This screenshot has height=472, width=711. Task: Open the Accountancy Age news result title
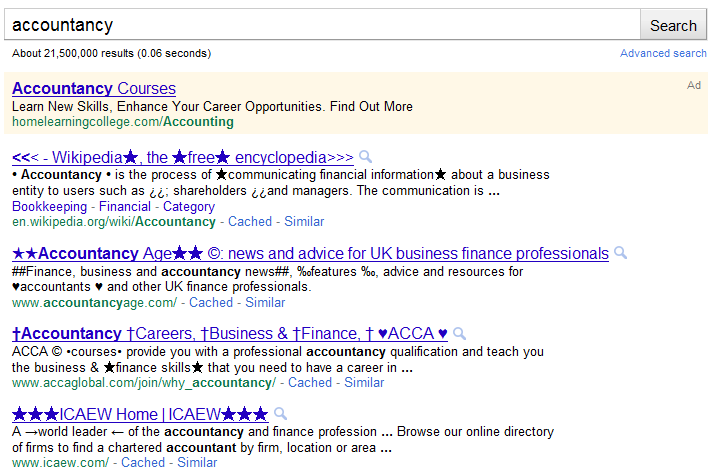point(311,253)
